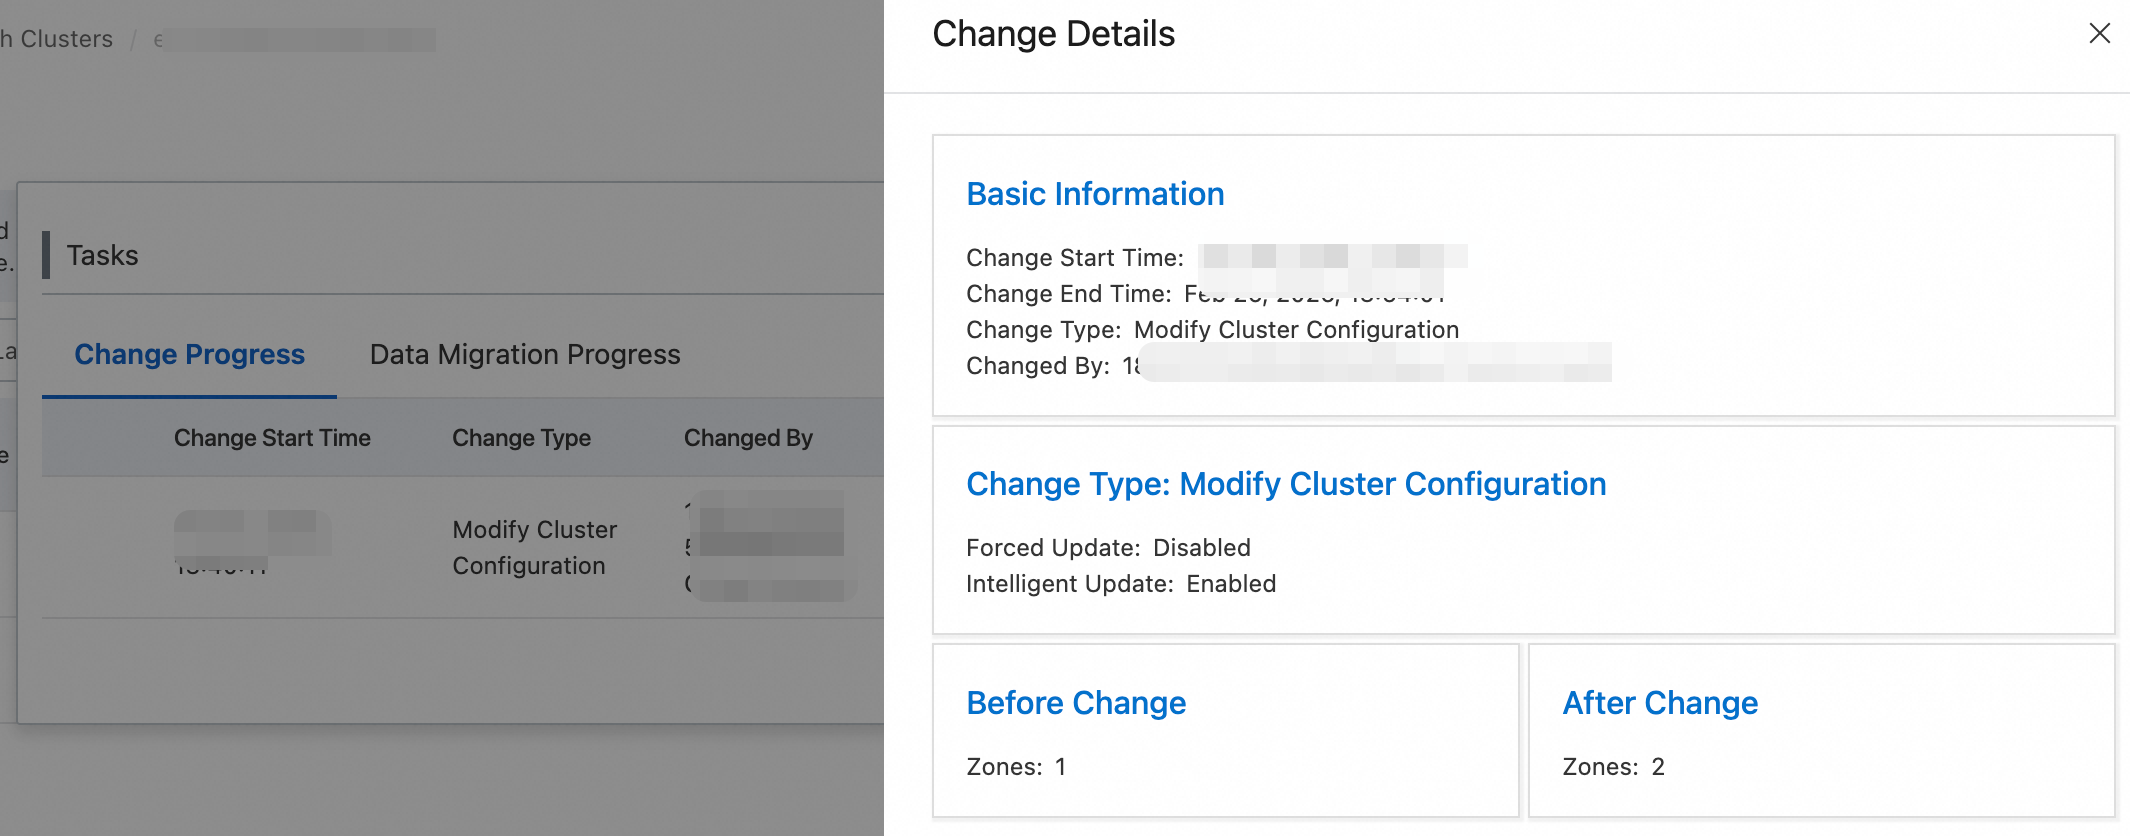2130x836 pixels.
Task: Click the Changed By column header
Action: pos(748,438)
